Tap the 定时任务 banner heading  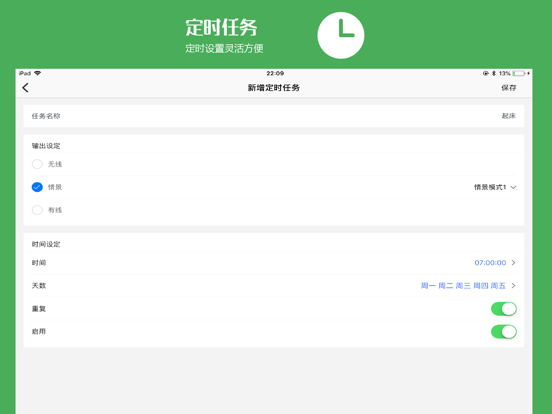point(221,27)
